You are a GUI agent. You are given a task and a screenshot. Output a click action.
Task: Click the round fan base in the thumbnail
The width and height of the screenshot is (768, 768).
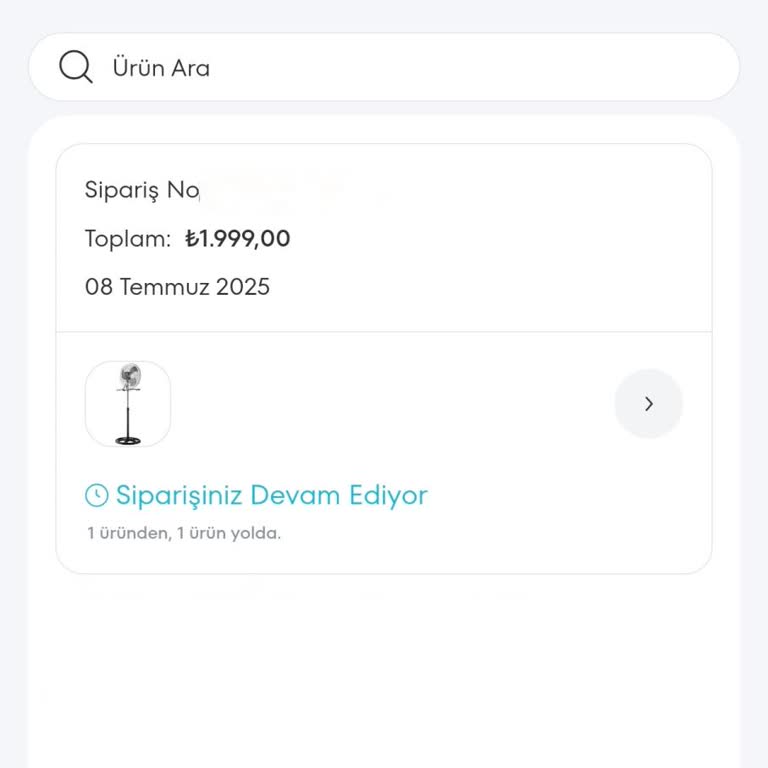point(128,439)
